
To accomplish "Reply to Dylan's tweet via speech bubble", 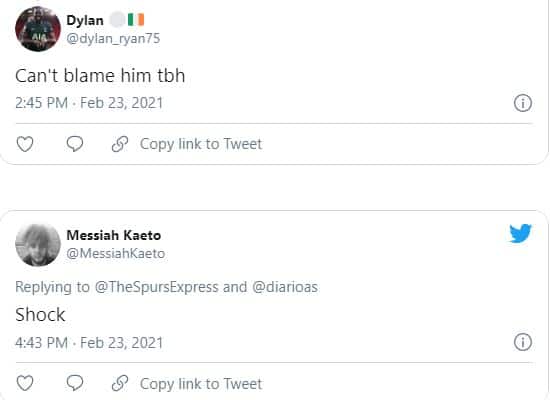I will tap(75, 144).
